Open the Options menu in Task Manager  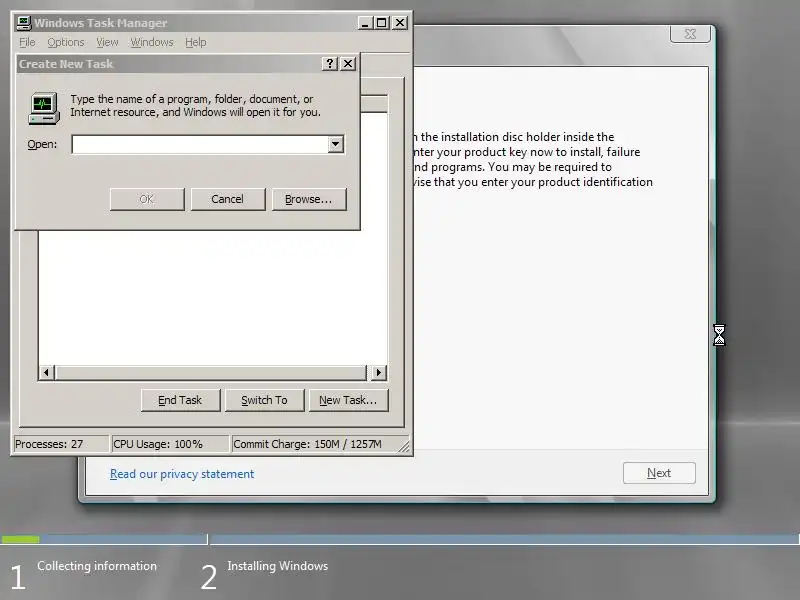click(66, 42)
